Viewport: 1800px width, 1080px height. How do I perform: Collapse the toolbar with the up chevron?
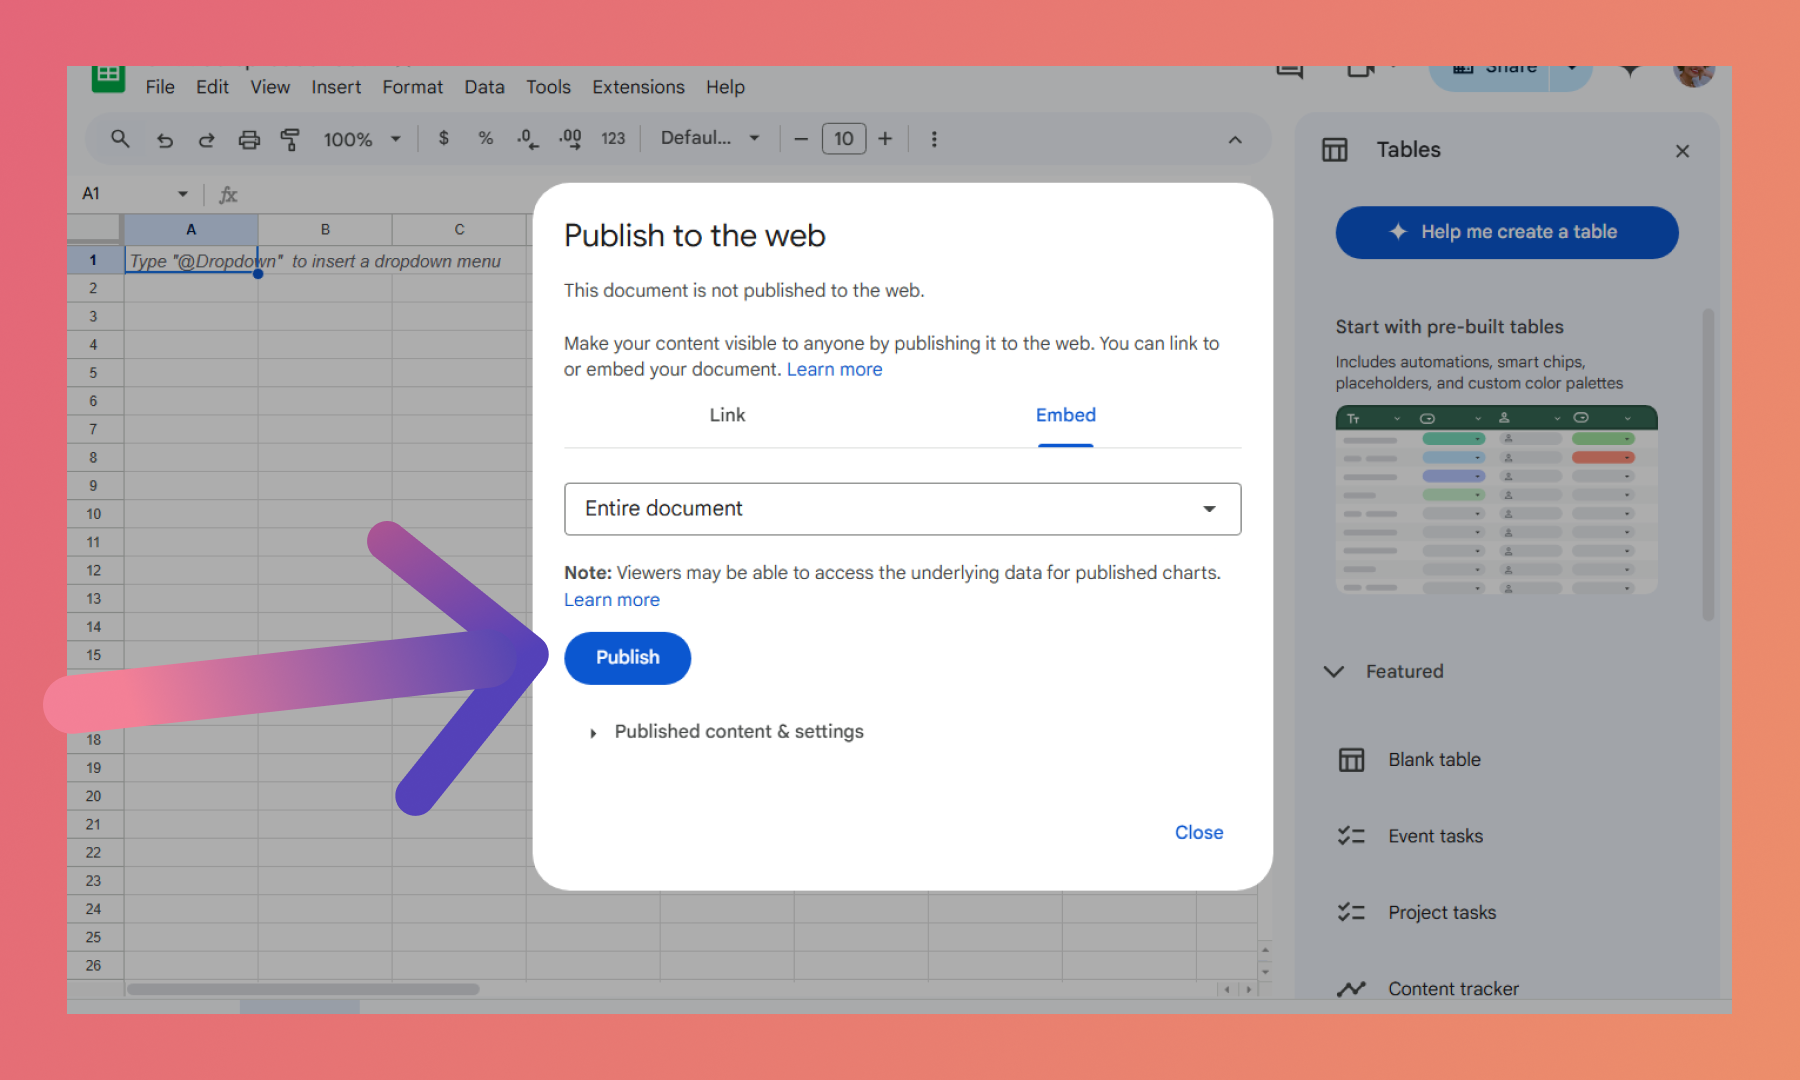1235,140
